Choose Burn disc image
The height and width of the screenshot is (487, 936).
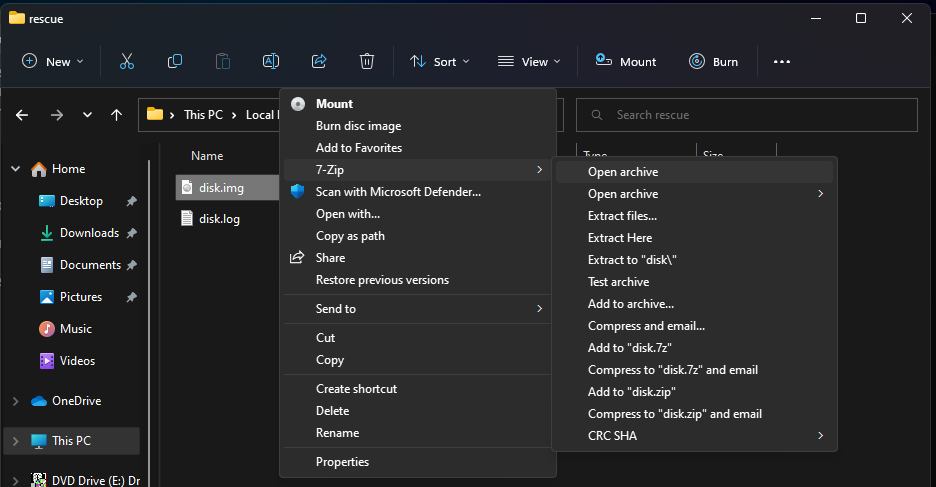[418, 126]
